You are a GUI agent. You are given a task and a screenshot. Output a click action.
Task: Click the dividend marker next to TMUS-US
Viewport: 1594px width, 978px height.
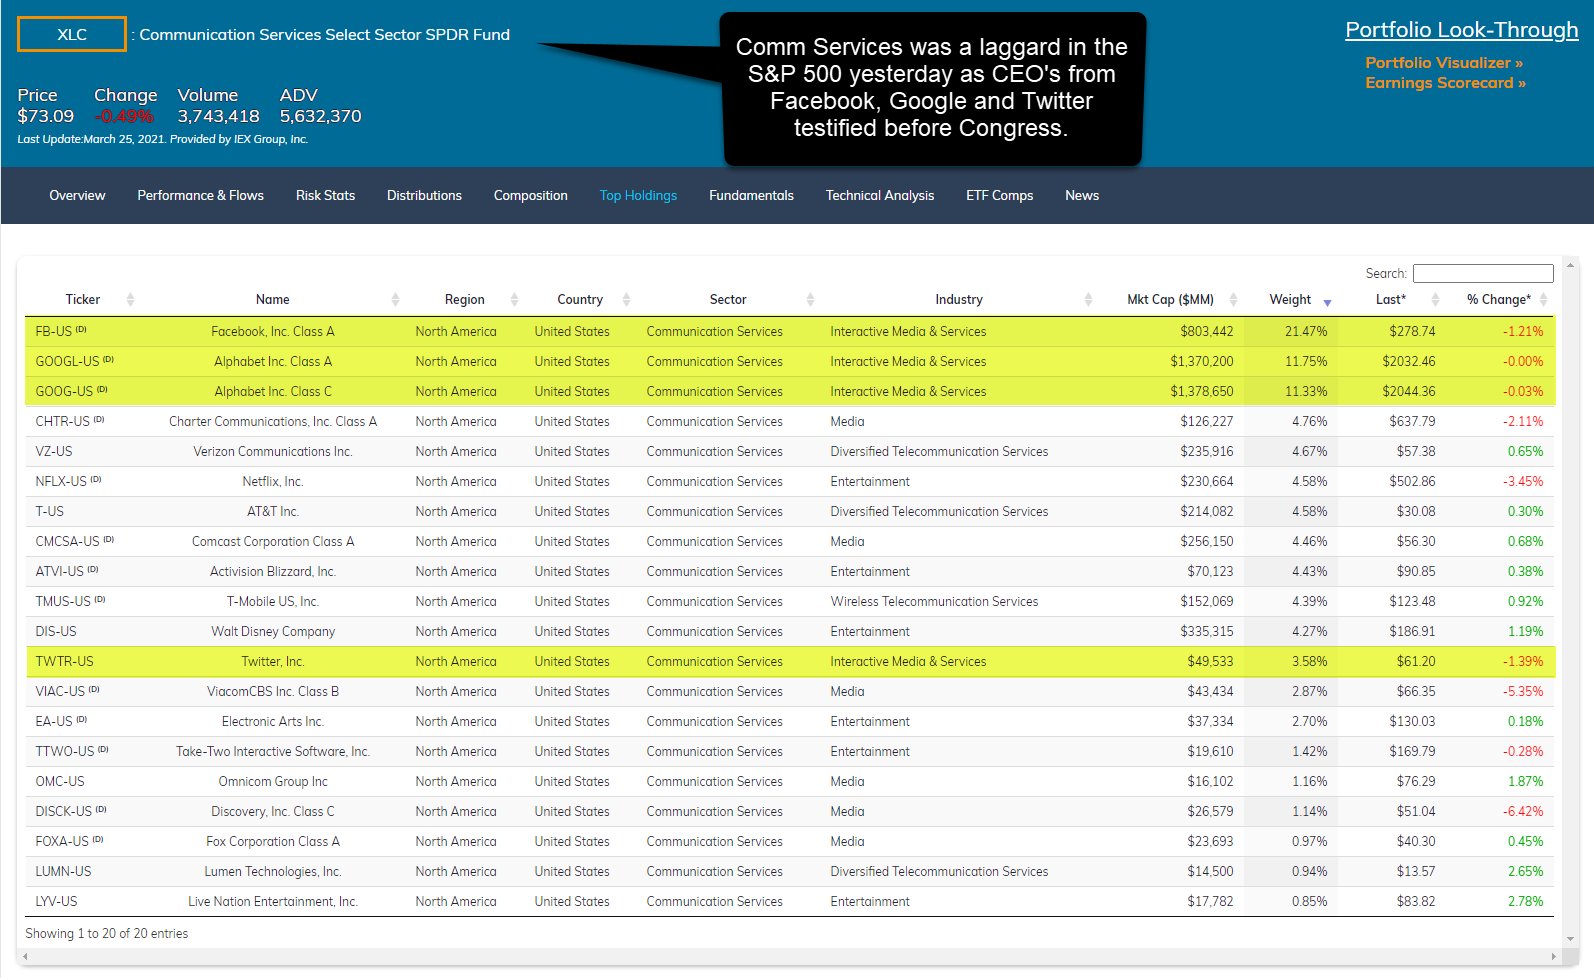(x=100, y=599)
